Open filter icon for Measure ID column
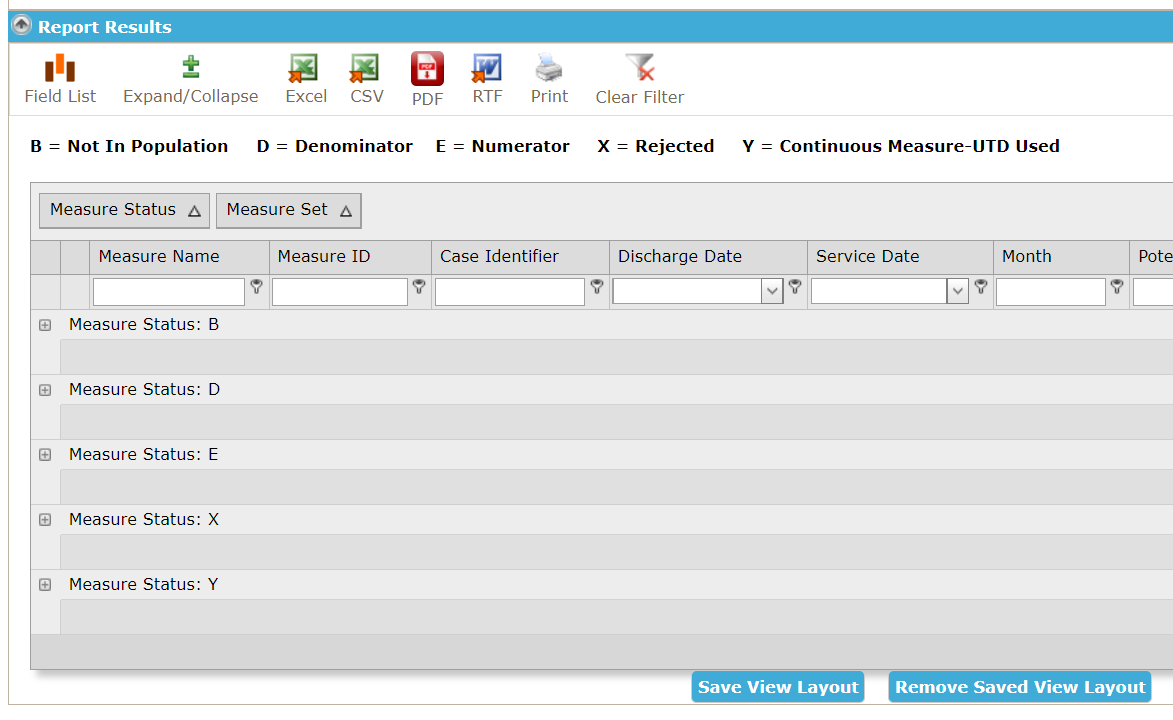 pyautogui.click(x=419, y=287)
